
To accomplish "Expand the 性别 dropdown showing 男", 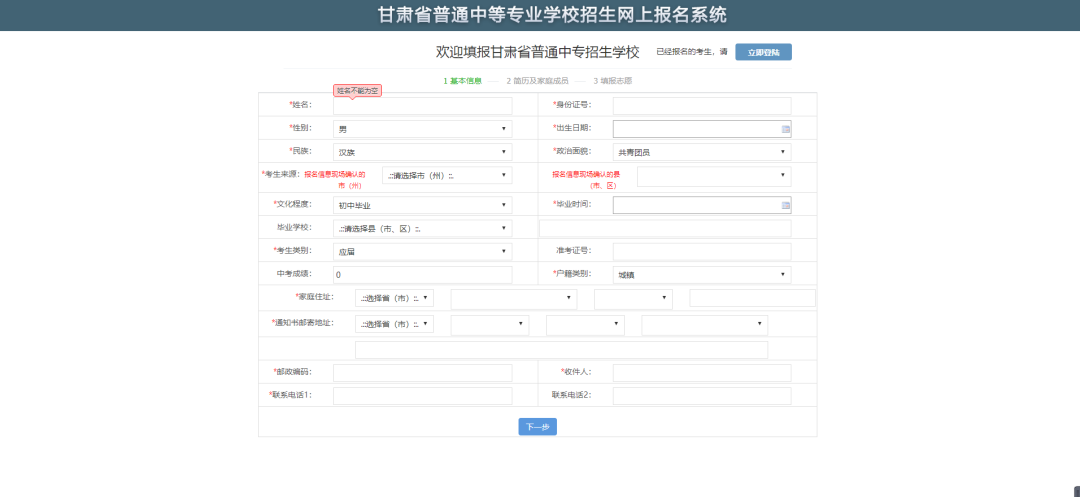I will 422,129.
